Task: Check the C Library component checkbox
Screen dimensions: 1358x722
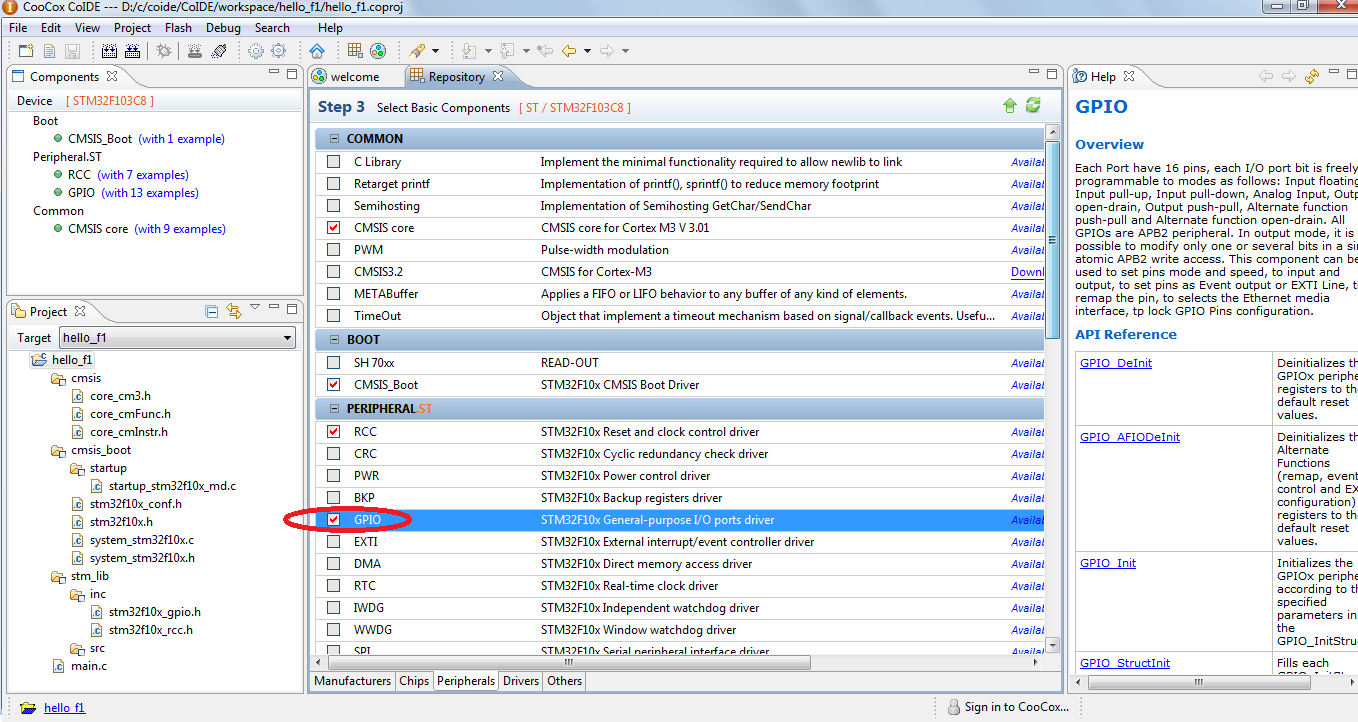Action: [x=334, y=162]
